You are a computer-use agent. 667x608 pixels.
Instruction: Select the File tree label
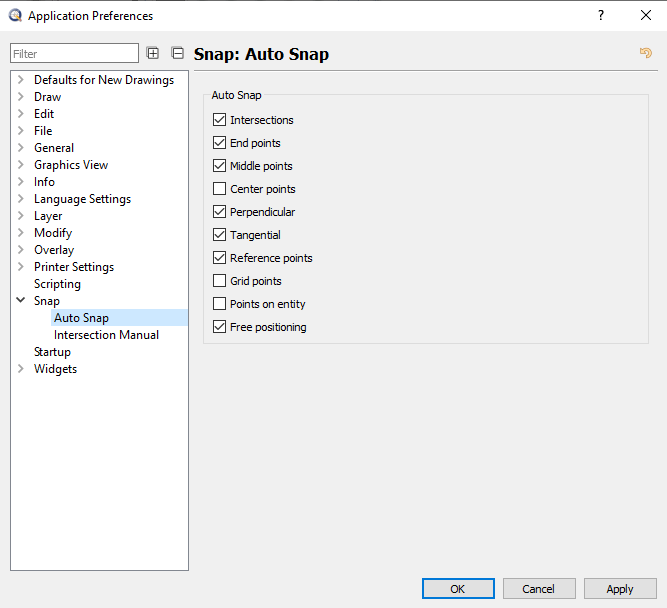click(x=43, y=131)
